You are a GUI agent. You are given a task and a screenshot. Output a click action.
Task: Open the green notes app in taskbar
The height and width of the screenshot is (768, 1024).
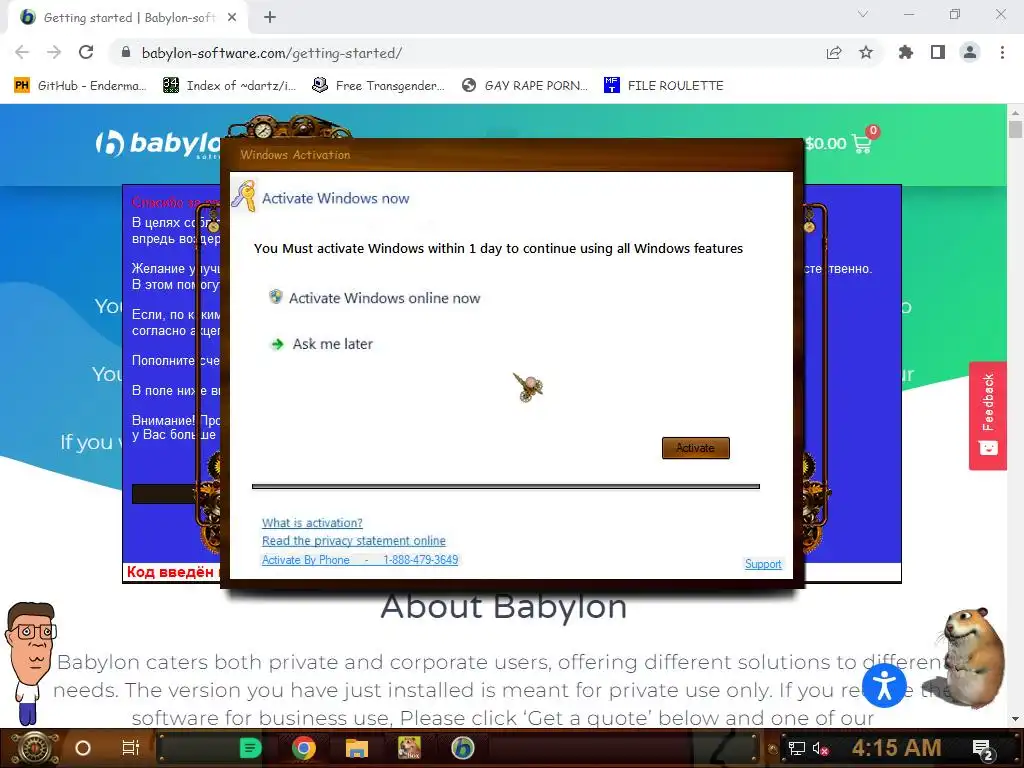pos(250,748)
